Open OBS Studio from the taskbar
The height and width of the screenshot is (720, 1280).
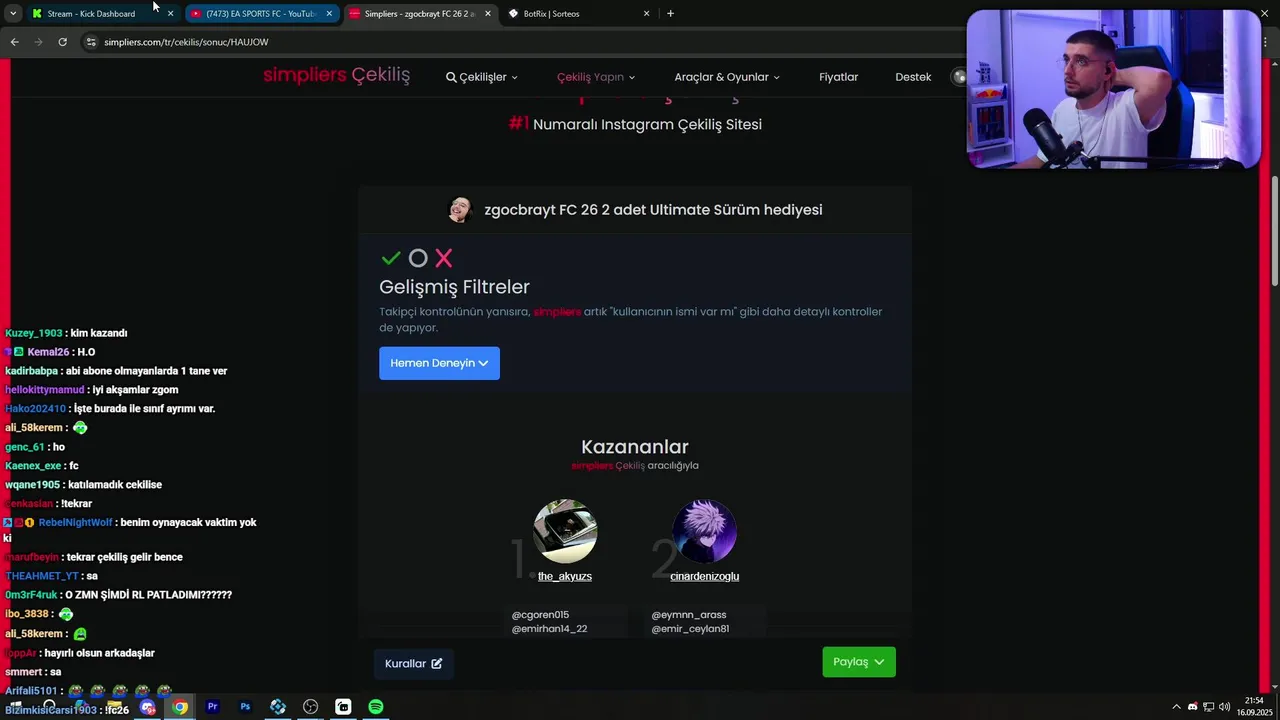pos(310,707)
